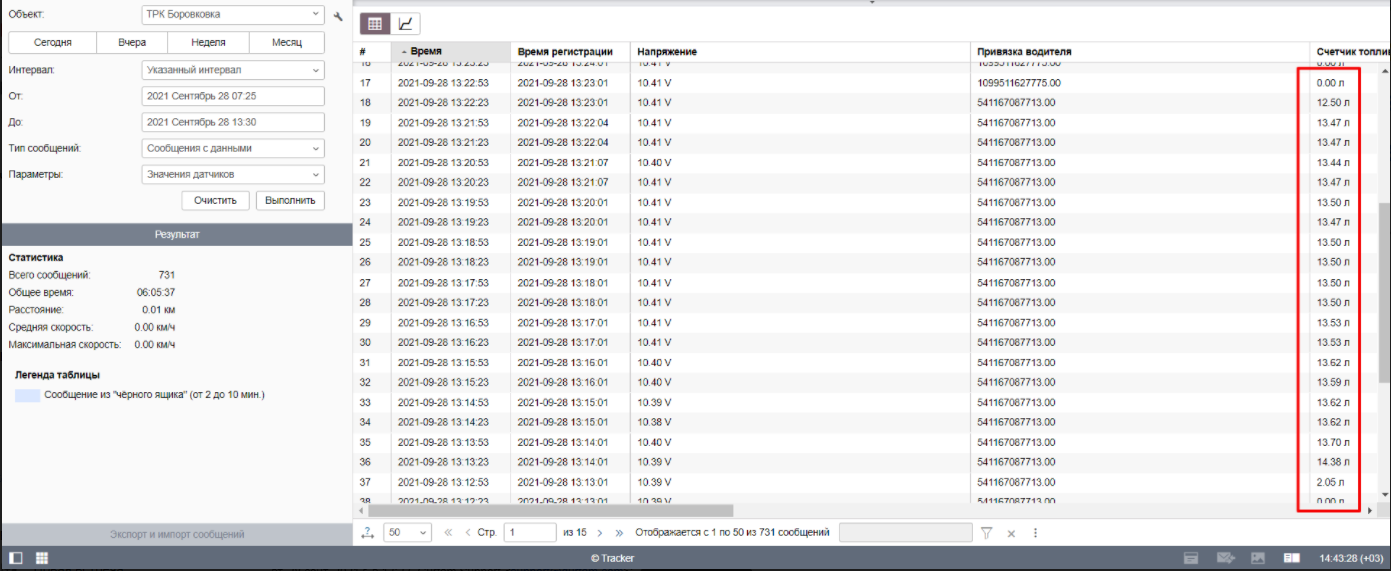Switch to table view mode
This screenshot has height=571, width=1391.
375,24
